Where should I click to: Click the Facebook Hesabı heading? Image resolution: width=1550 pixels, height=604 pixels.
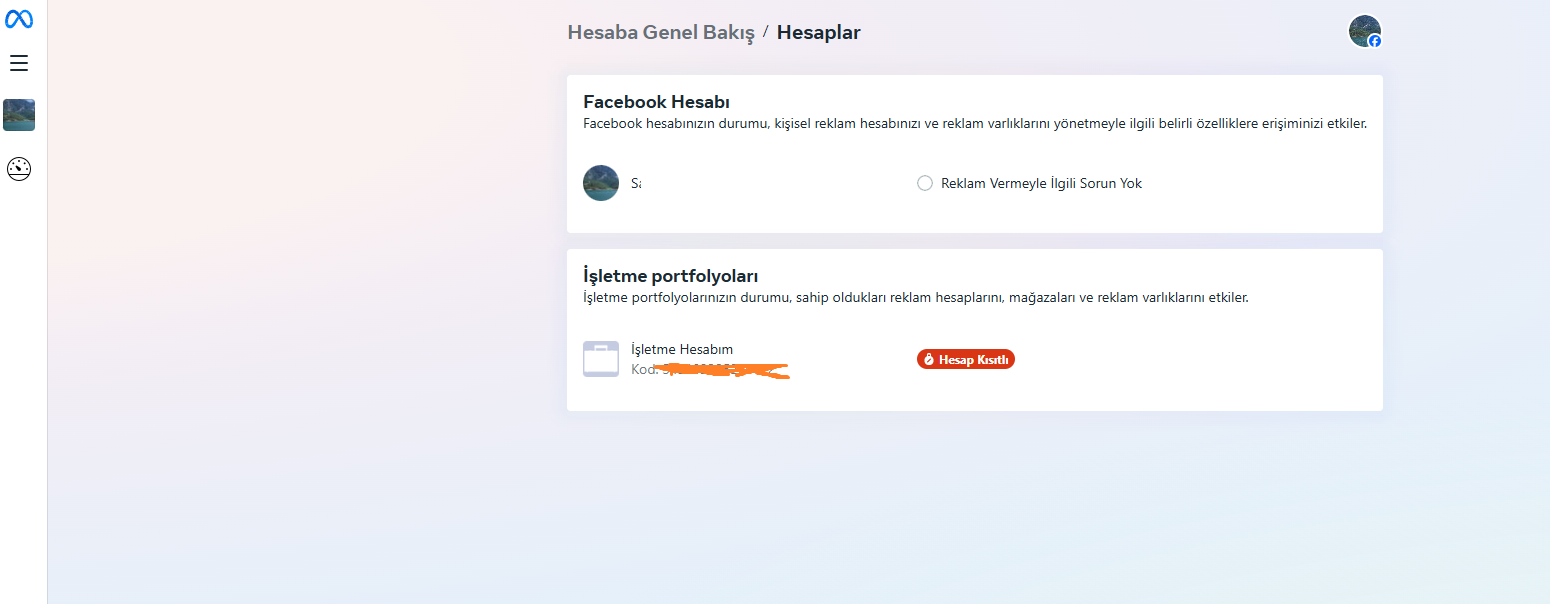[x=656, y=102]
